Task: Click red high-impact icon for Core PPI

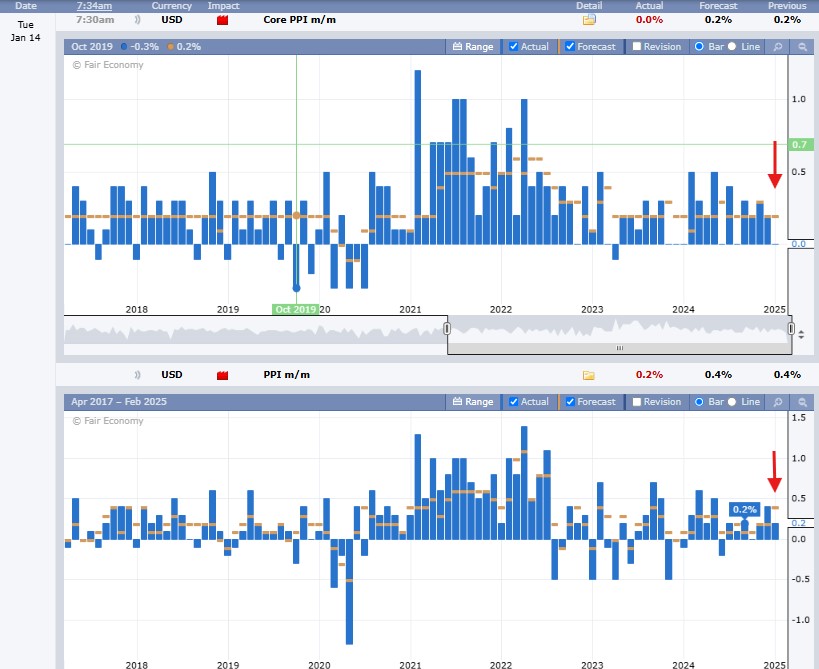Action: tap(222, 20)
